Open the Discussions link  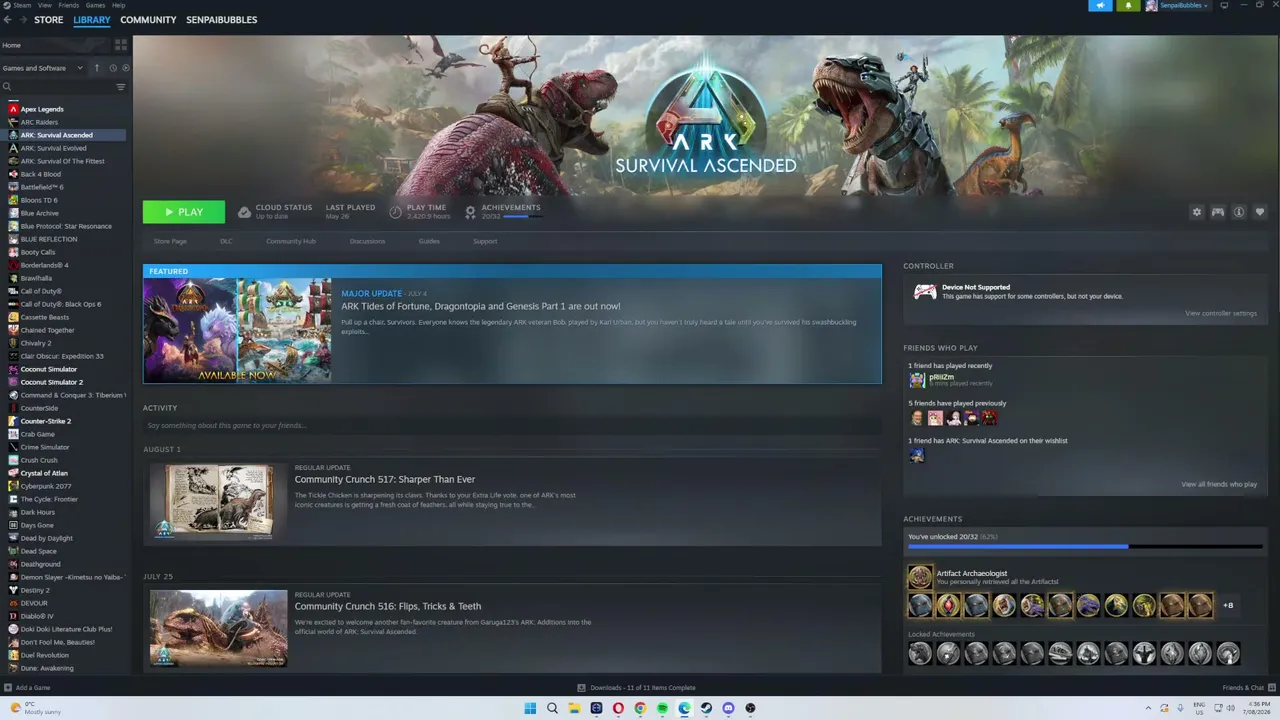pos(367,241)
